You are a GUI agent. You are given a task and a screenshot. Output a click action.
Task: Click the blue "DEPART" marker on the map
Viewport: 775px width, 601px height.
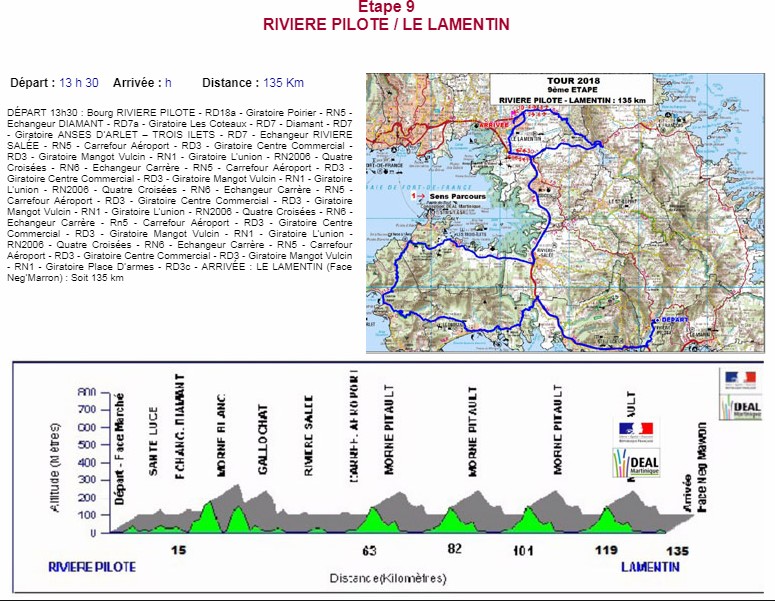coord(674,320)
